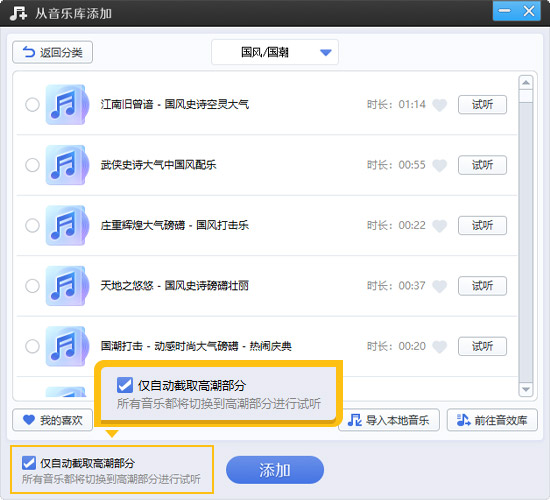Click the blue 添加 add button
This screenshot has width=550, height=500.
[275, 470]
